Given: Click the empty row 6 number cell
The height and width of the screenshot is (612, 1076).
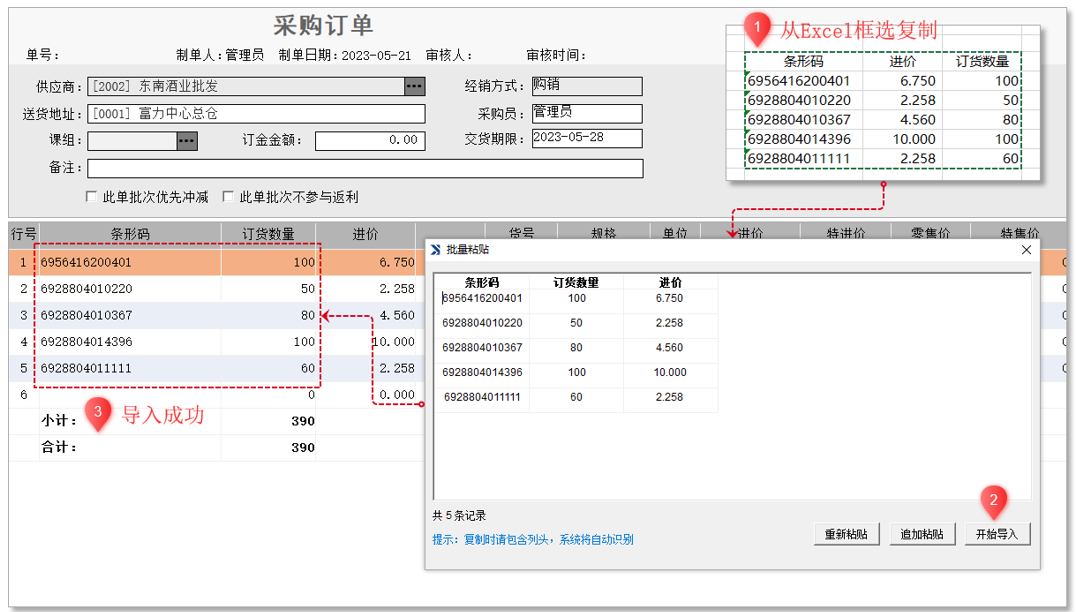Looking at the screenshot, I should pos(23,395).
